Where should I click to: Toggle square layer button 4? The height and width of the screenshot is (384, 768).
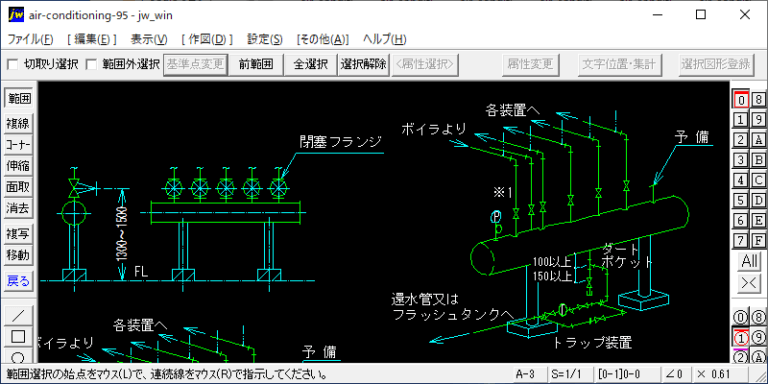(741, 180)
